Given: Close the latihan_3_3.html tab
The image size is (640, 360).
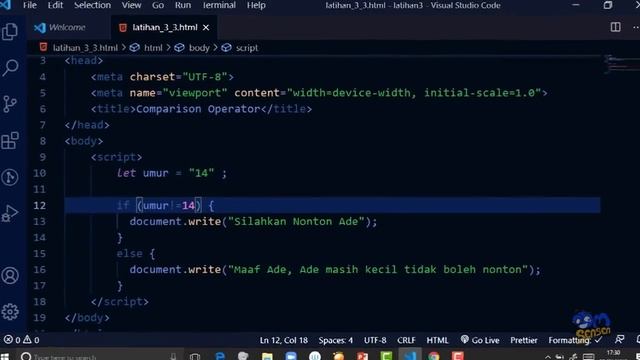Looking at the screenshot, I should coord(206,27).
